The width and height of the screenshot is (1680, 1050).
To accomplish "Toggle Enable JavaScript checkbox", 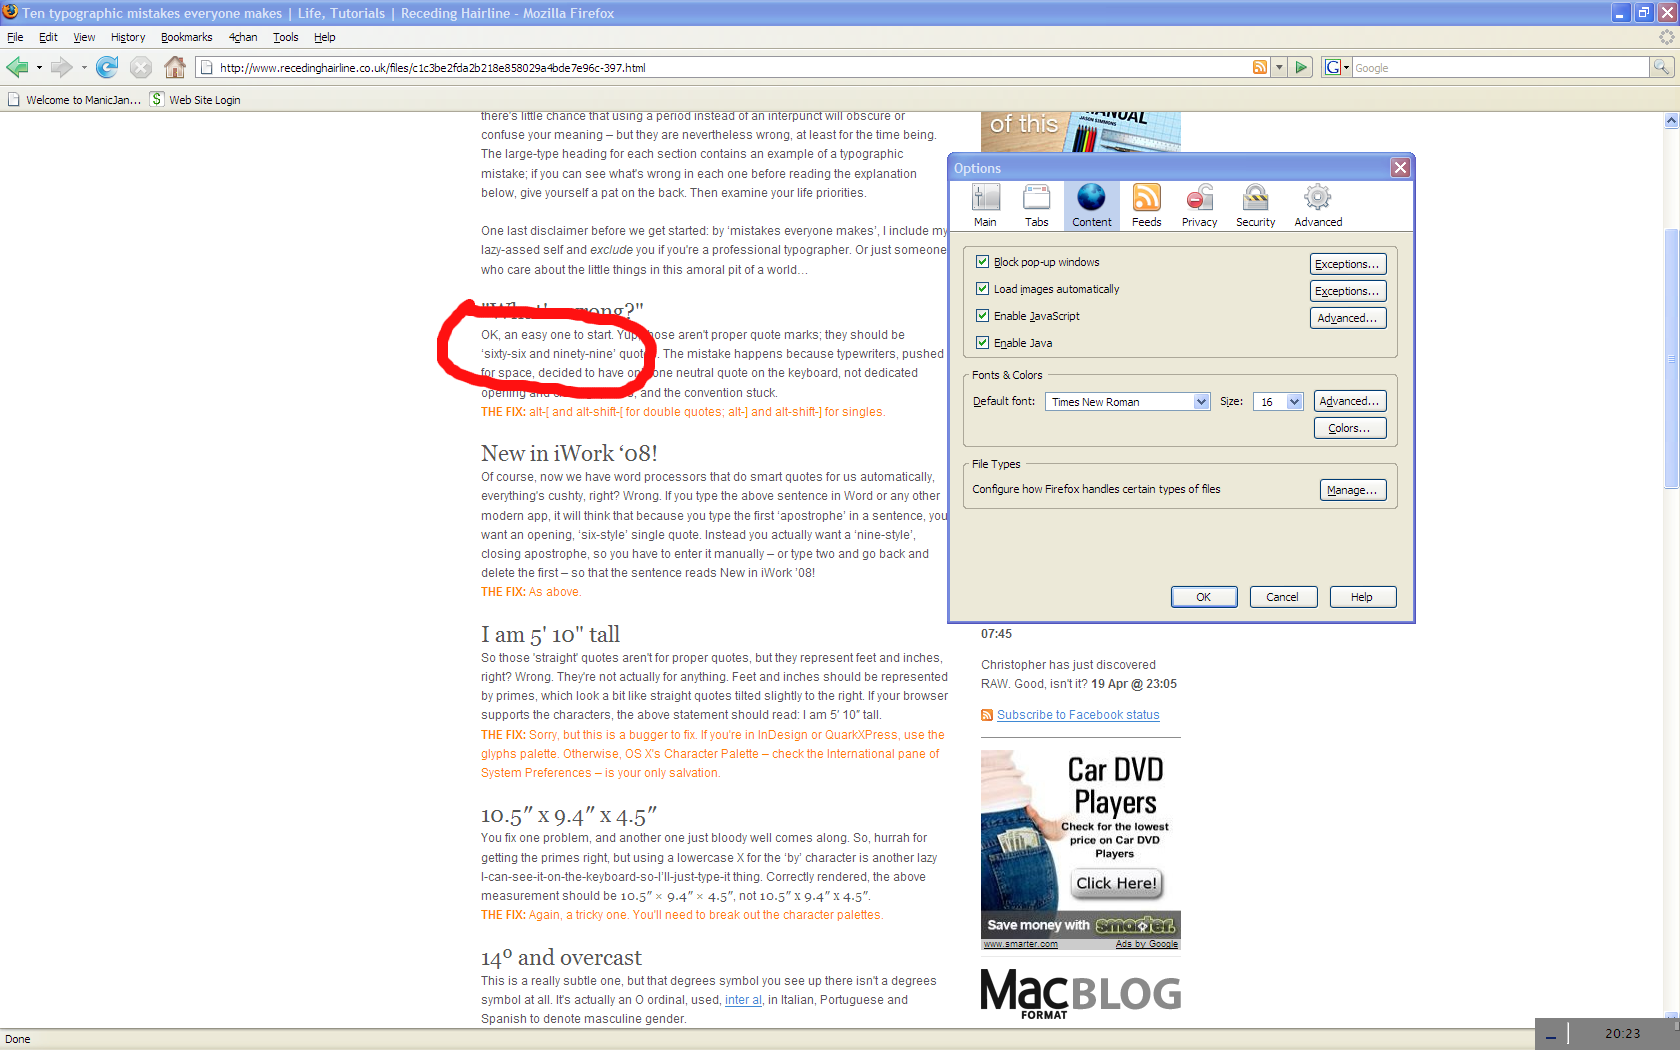I will tap(982, 316).
